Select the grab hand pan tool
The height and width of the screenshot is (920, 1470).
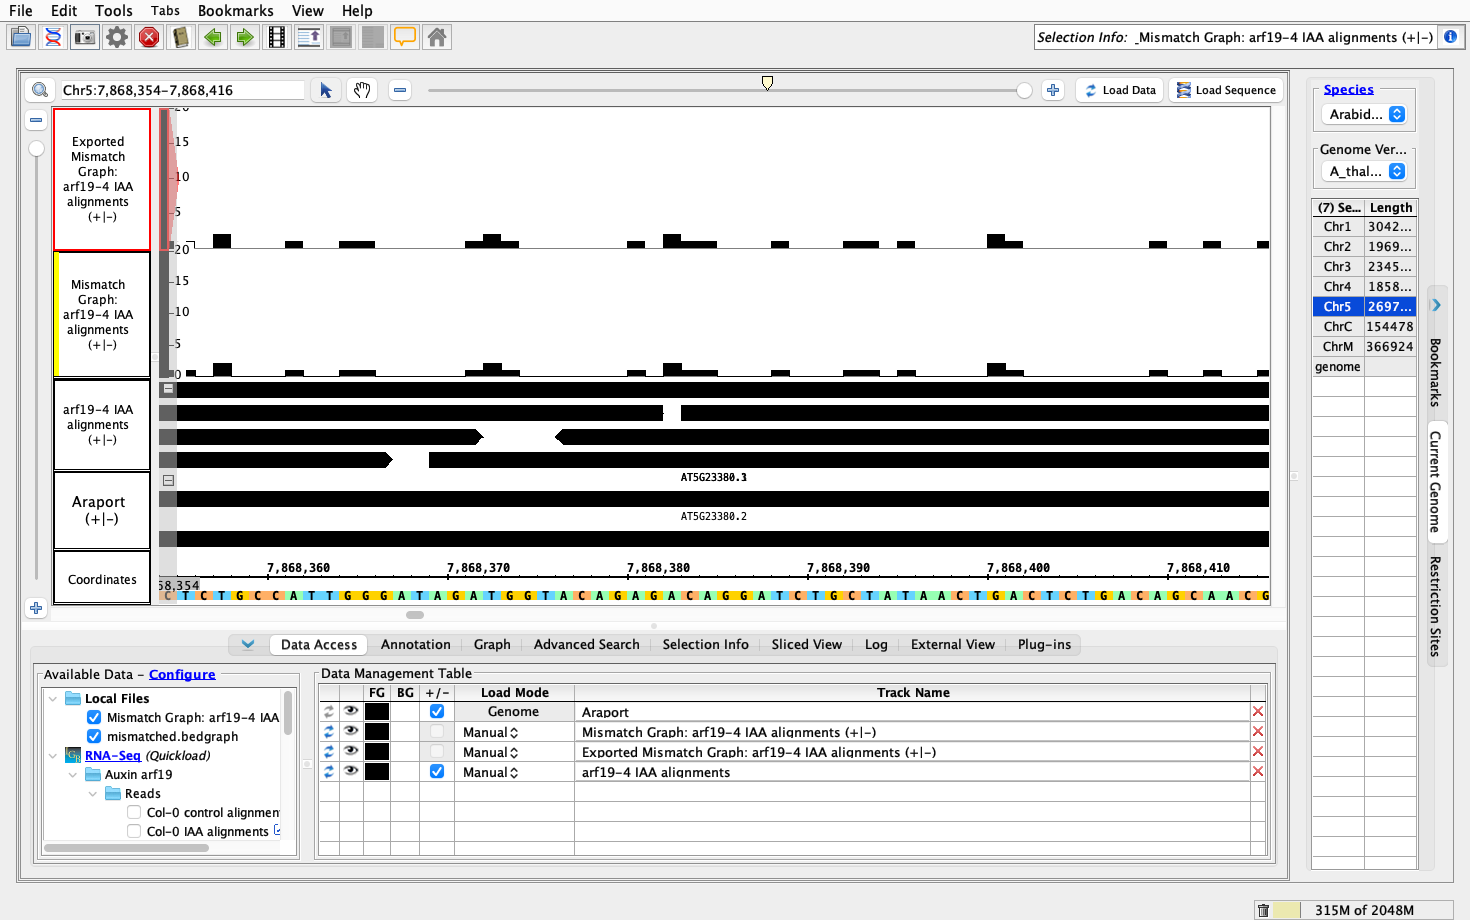[x=362, y=90]
